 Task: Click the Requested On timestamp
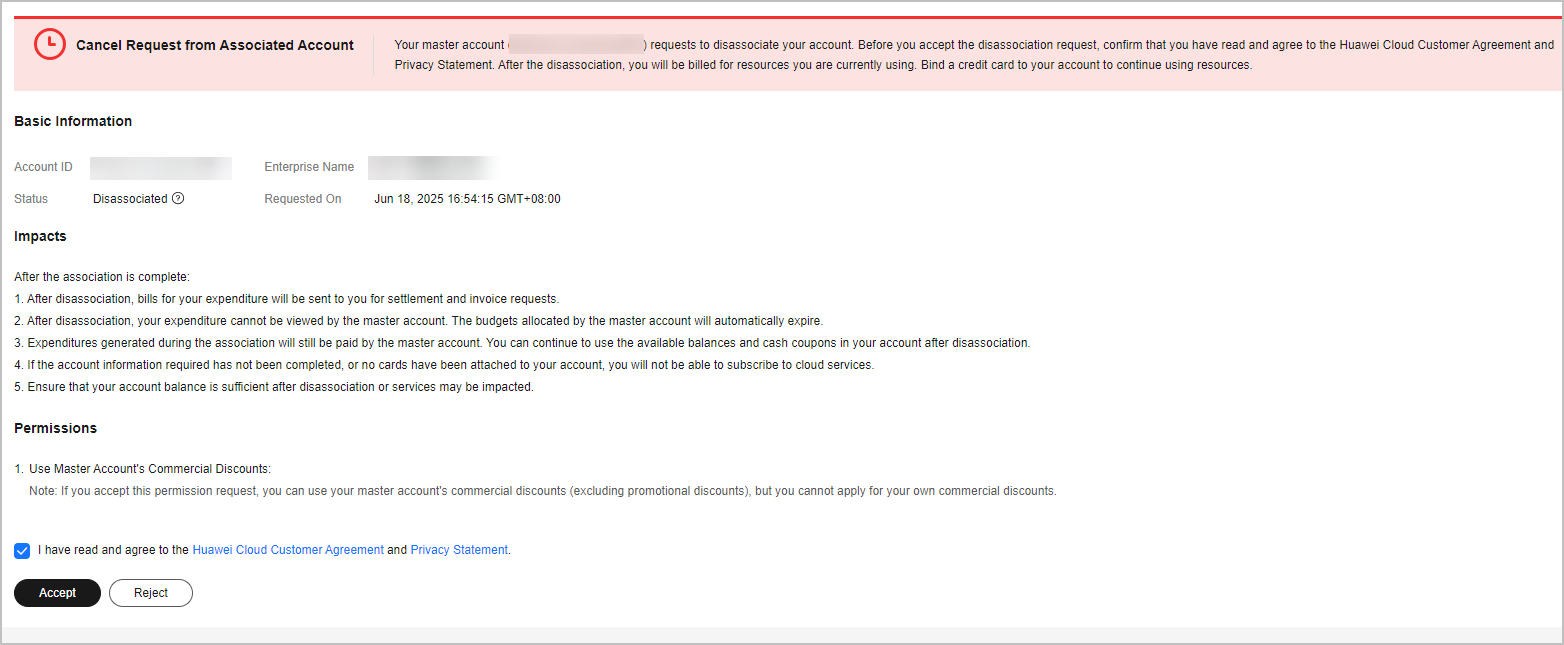467,199
